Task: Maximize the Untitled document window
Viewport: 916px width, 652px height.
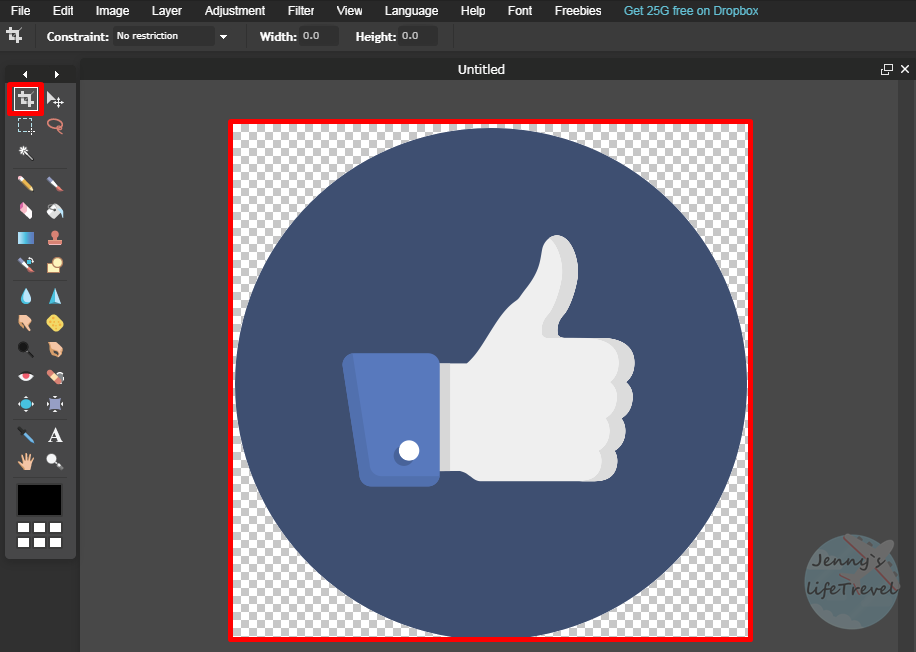Action: point(887,70)
